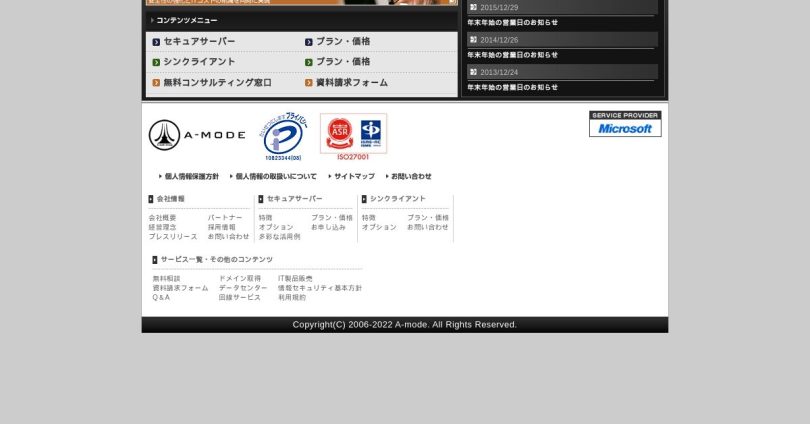Click the Copyright 2006-2022 A-mode footer text

coord(404,325)
